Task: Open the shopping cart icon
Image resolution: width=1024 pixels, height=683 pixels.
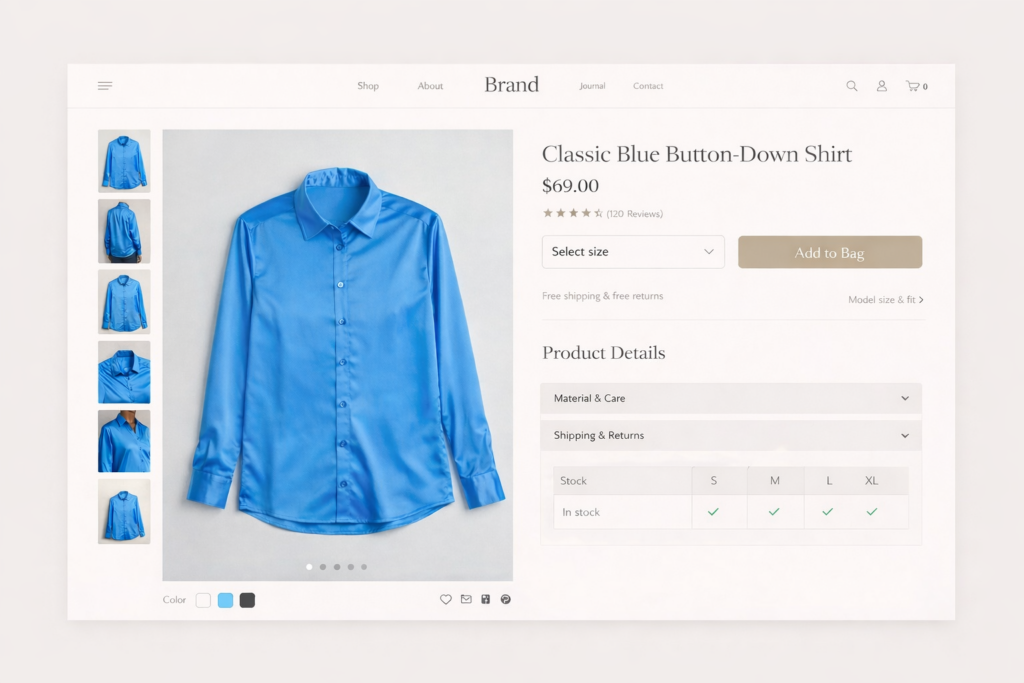Action: 913,86
